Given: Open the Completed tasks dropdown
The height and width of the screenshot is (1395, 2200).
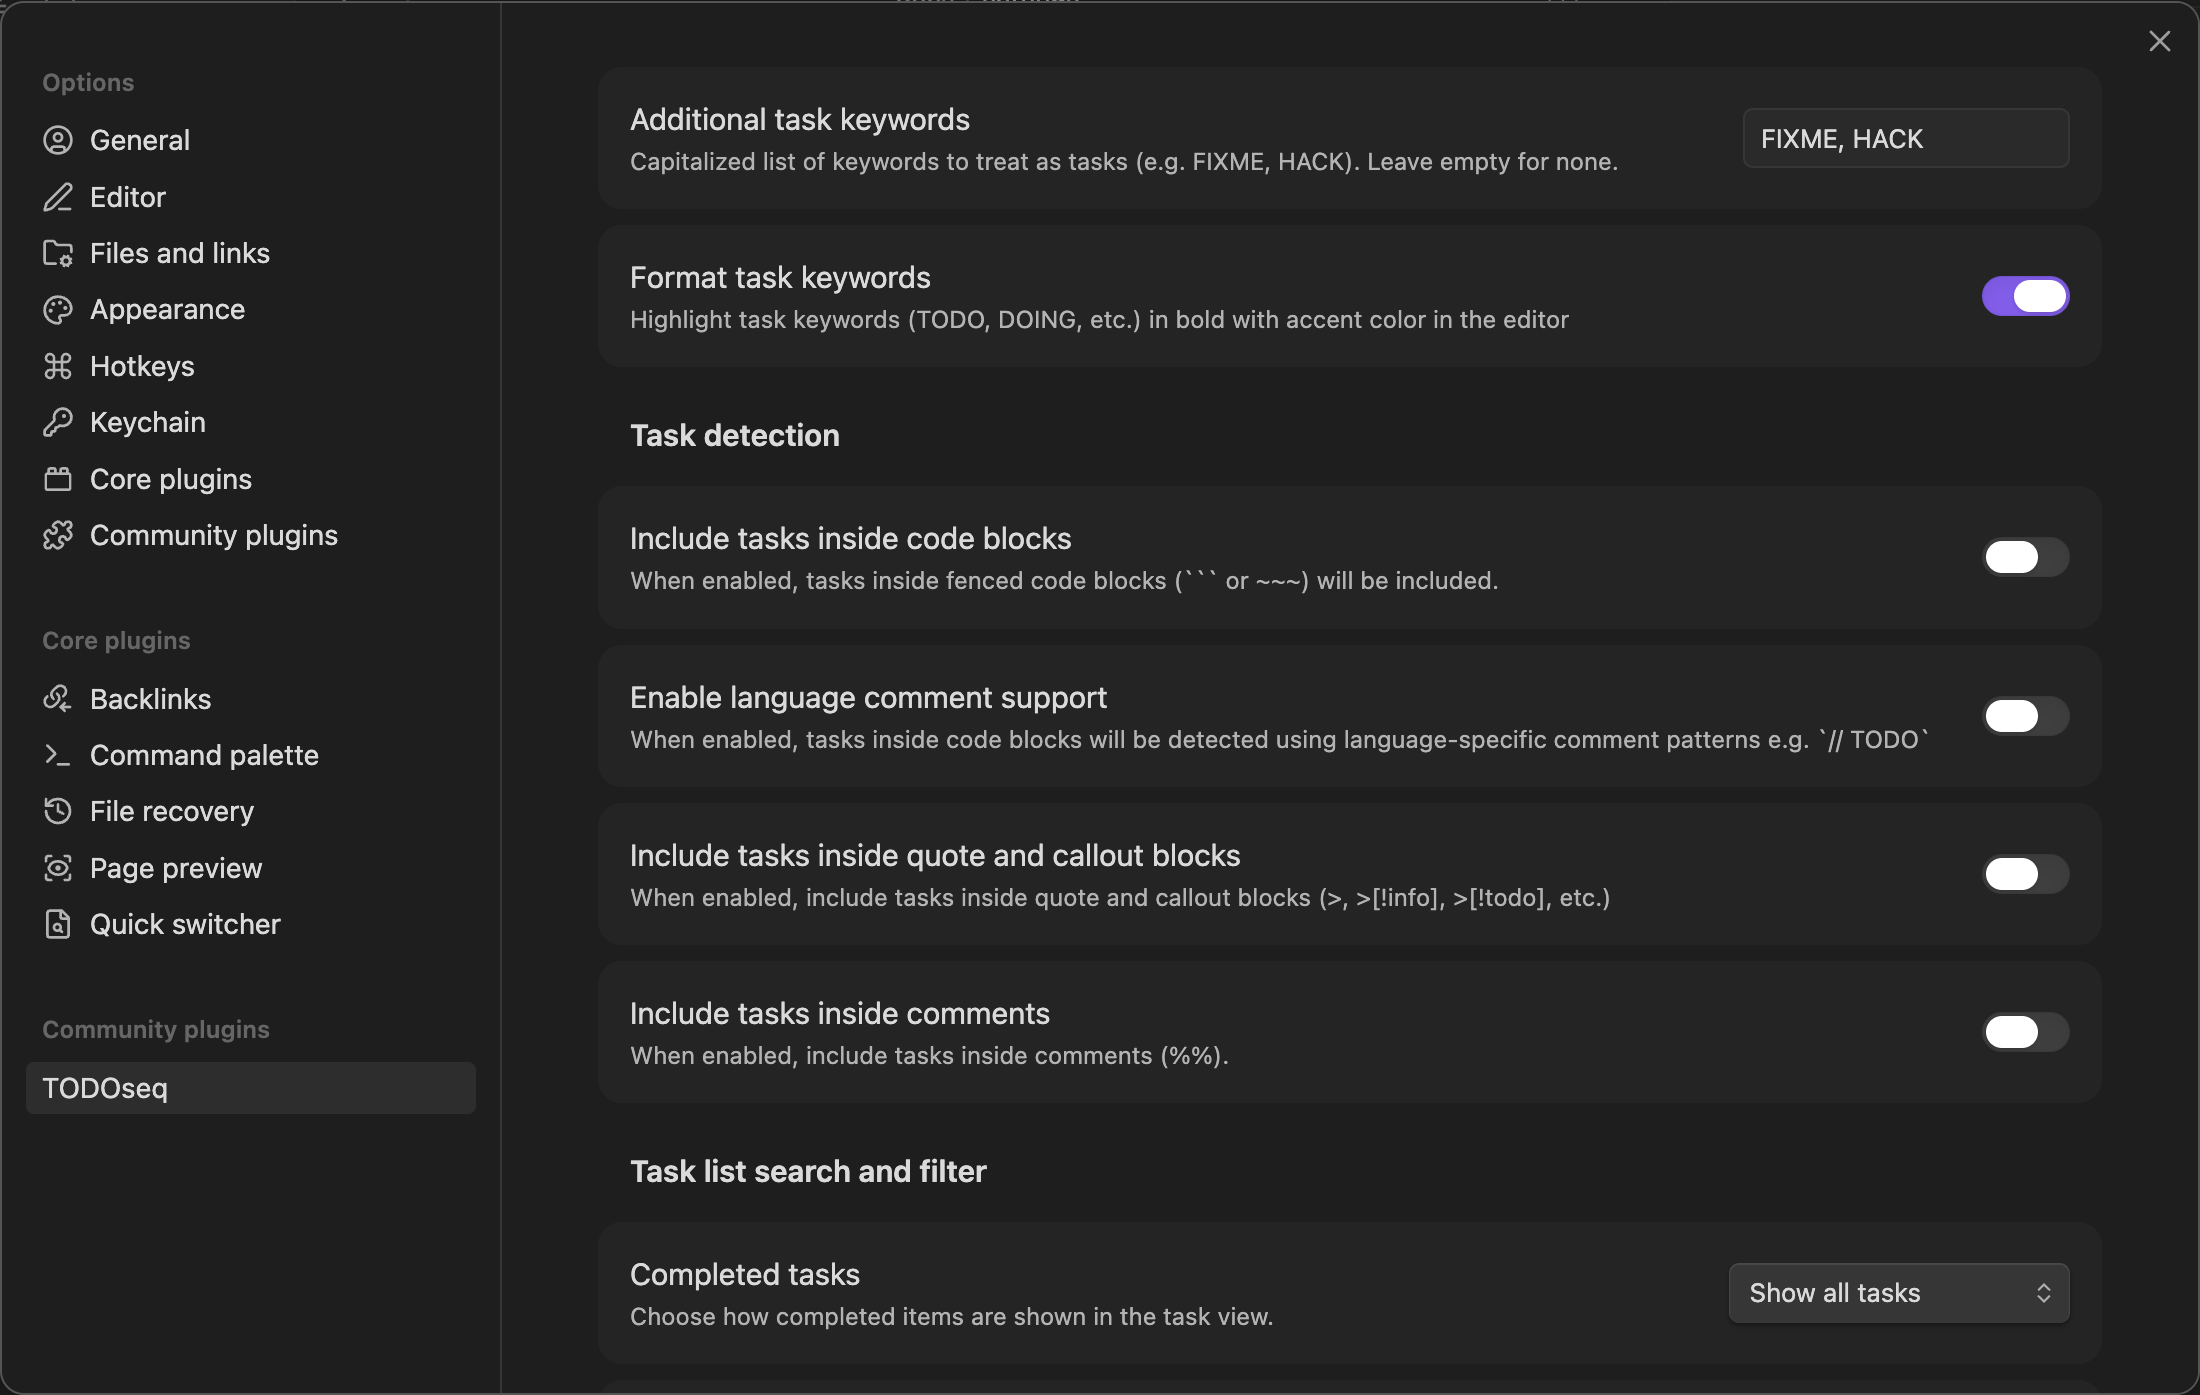Looking at the screenshot, I should [1897, 1292].
